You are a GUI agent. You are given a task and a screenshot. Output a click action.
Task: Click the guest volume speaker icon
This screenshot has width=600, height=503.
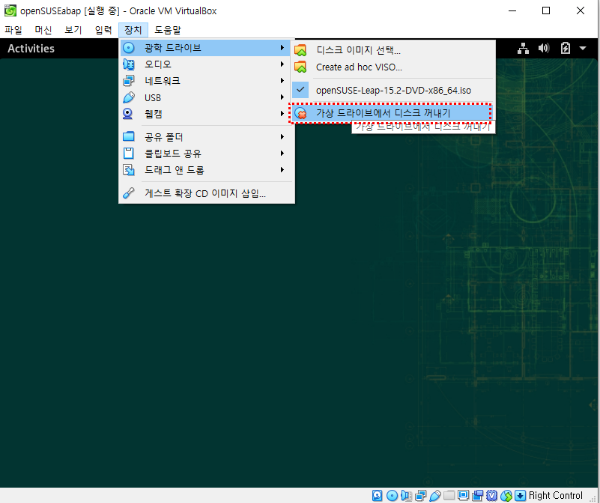click(x=544, y=48)
